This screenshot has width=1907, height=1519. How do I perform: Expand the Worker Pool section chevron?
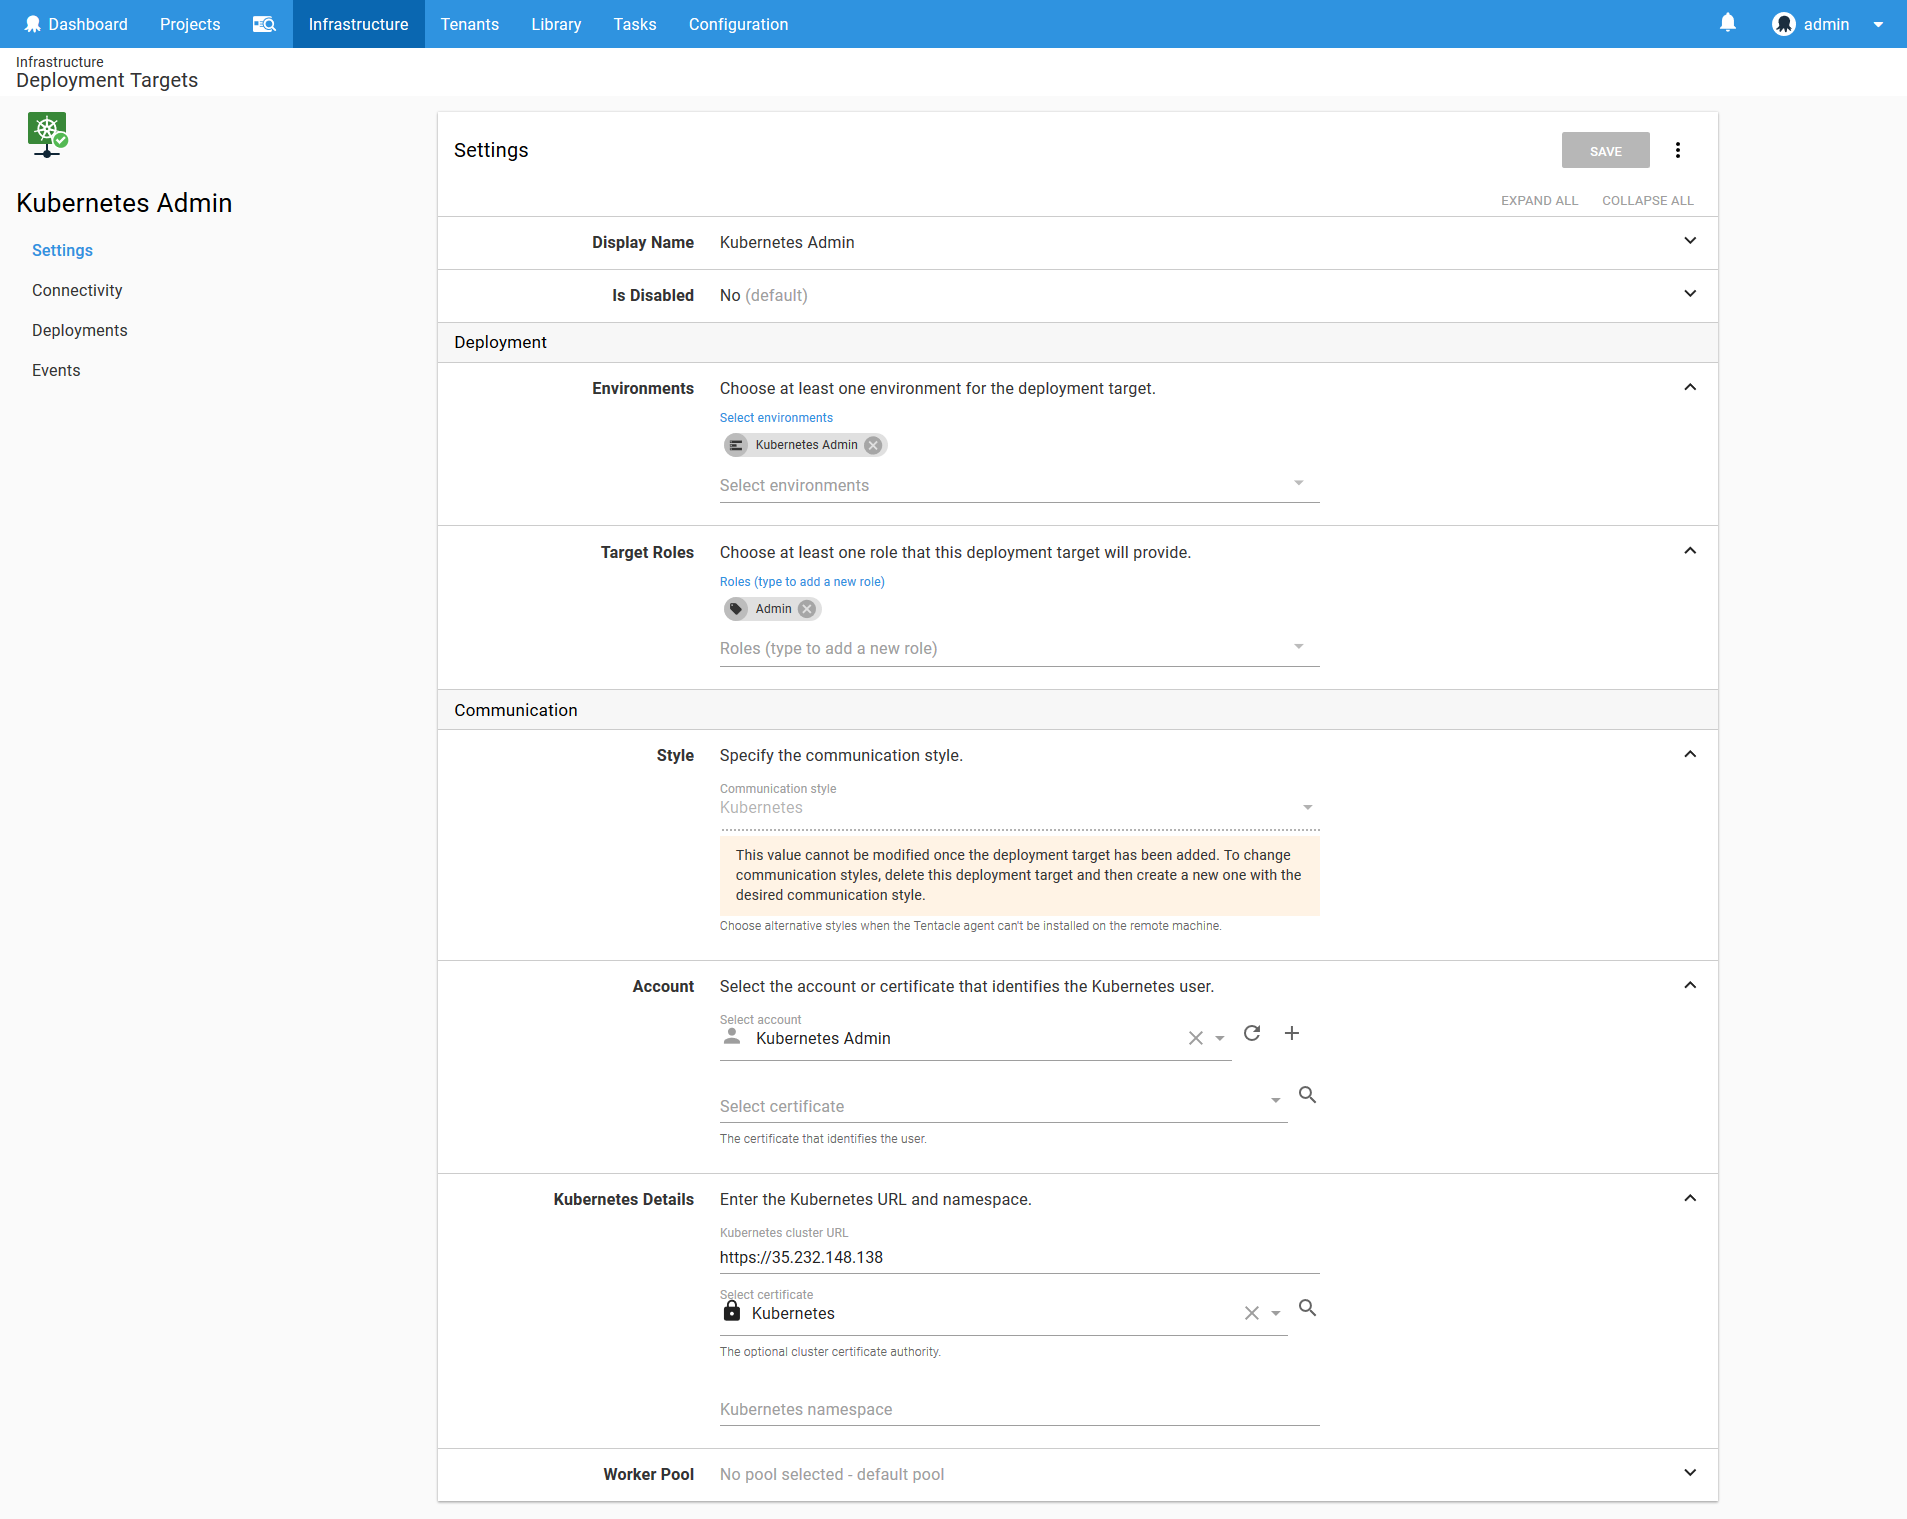click(x=1689, y=1472)
